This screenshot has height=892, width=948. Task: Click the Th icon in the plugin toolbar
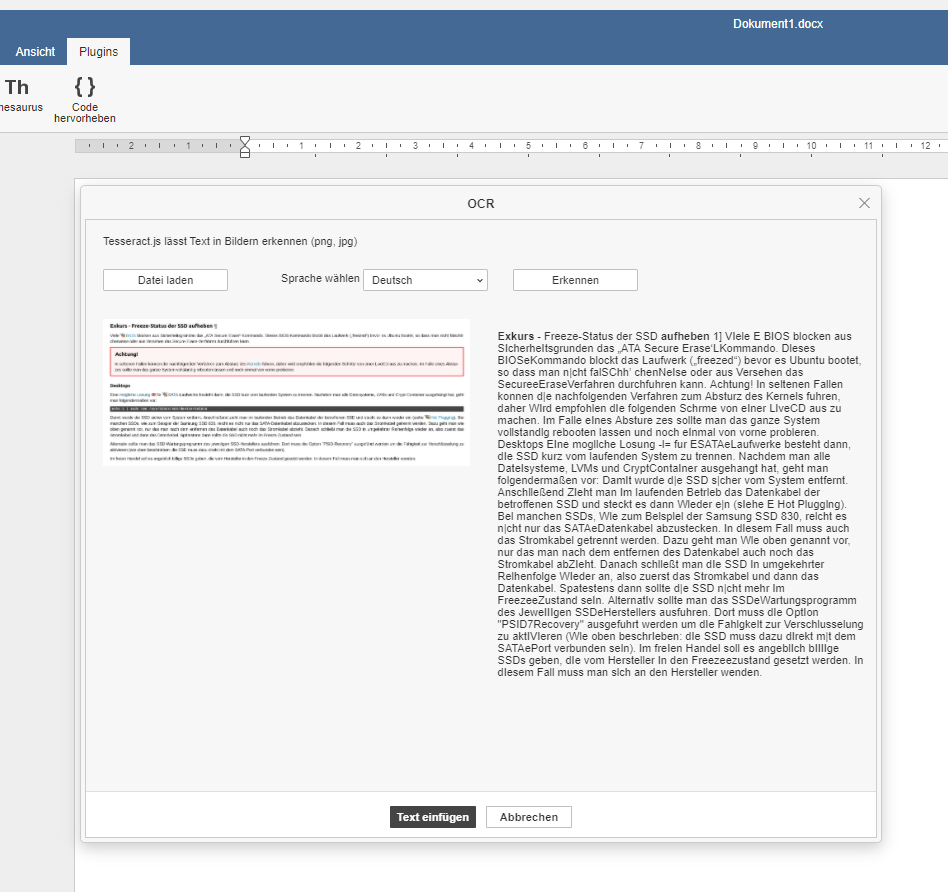pyautogui.click(x=17, y=87)
